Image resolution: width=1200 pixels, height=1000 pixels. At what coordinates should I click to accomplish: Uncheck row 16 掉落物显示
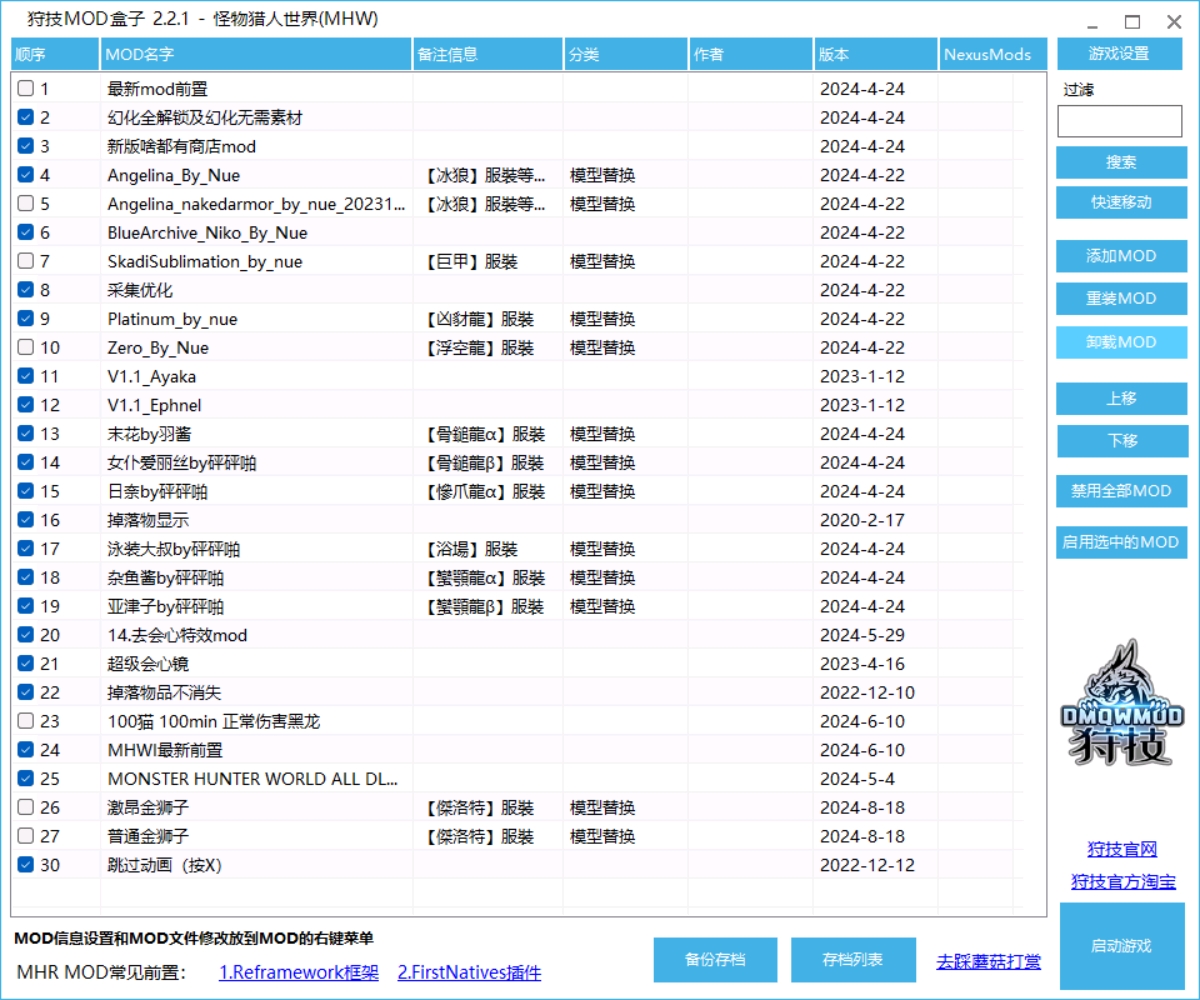point(26,520)
